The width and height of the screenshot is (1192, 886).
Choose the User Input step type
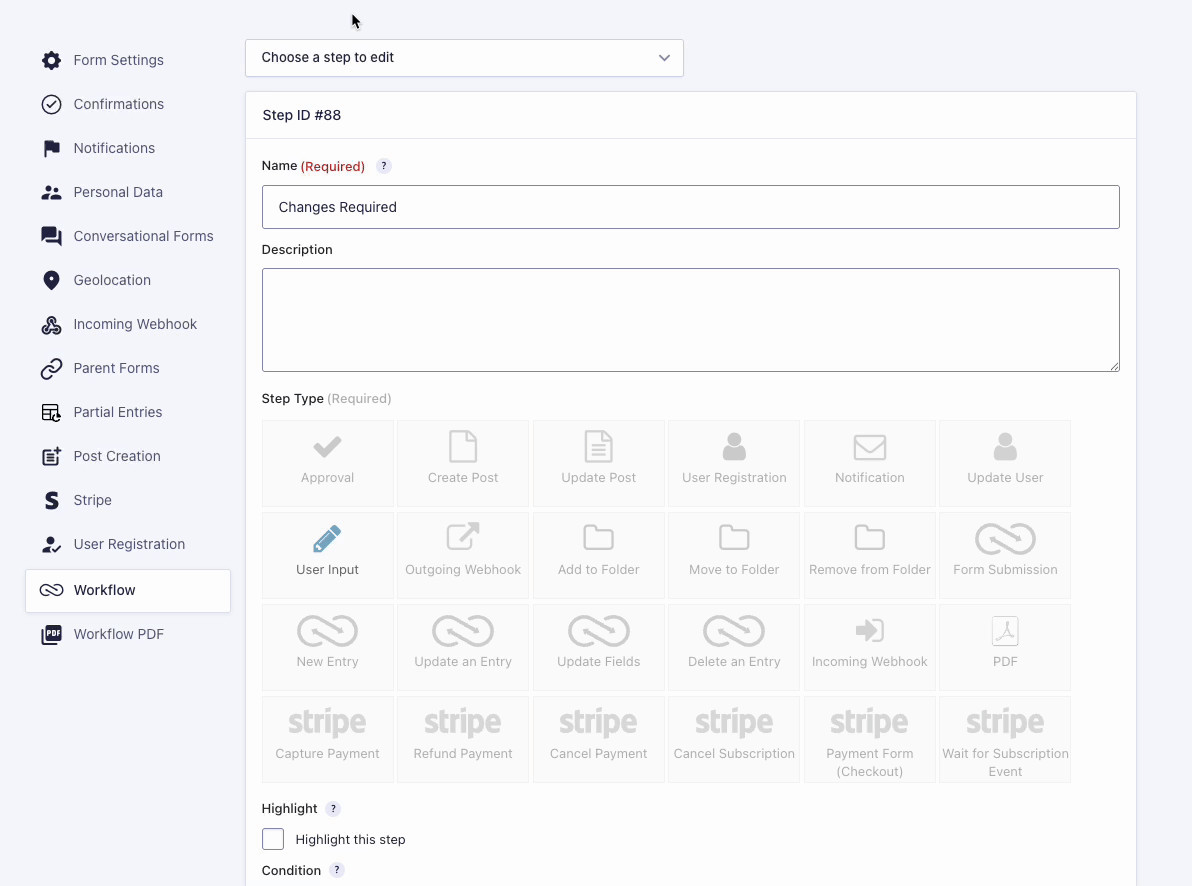327,555
